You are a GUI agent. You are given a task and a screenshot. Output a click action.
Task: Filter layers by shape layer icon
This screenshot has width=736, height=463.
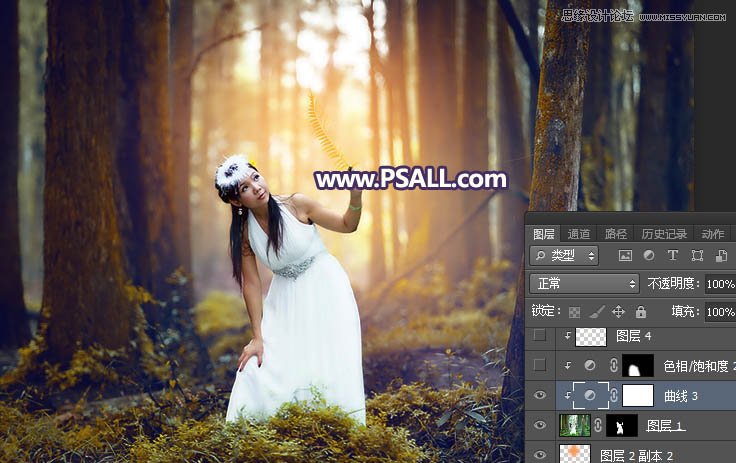click(697, 255)
